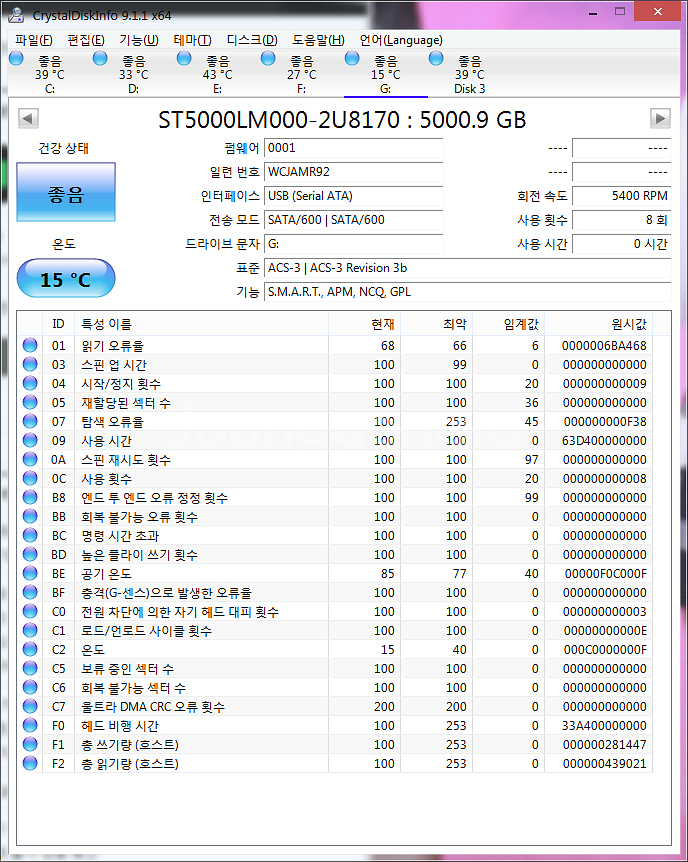Select the F: disk status icon
Viewport: 688px width, 862px height.
coord(268,58)
